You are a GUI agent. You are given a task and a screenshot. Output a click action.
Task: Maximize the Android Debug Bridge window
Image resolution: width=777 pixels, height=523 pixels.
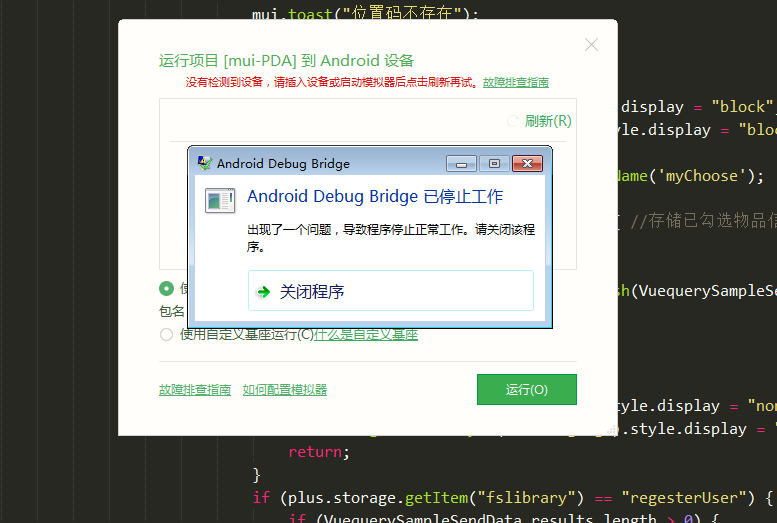tap(494, 164)
